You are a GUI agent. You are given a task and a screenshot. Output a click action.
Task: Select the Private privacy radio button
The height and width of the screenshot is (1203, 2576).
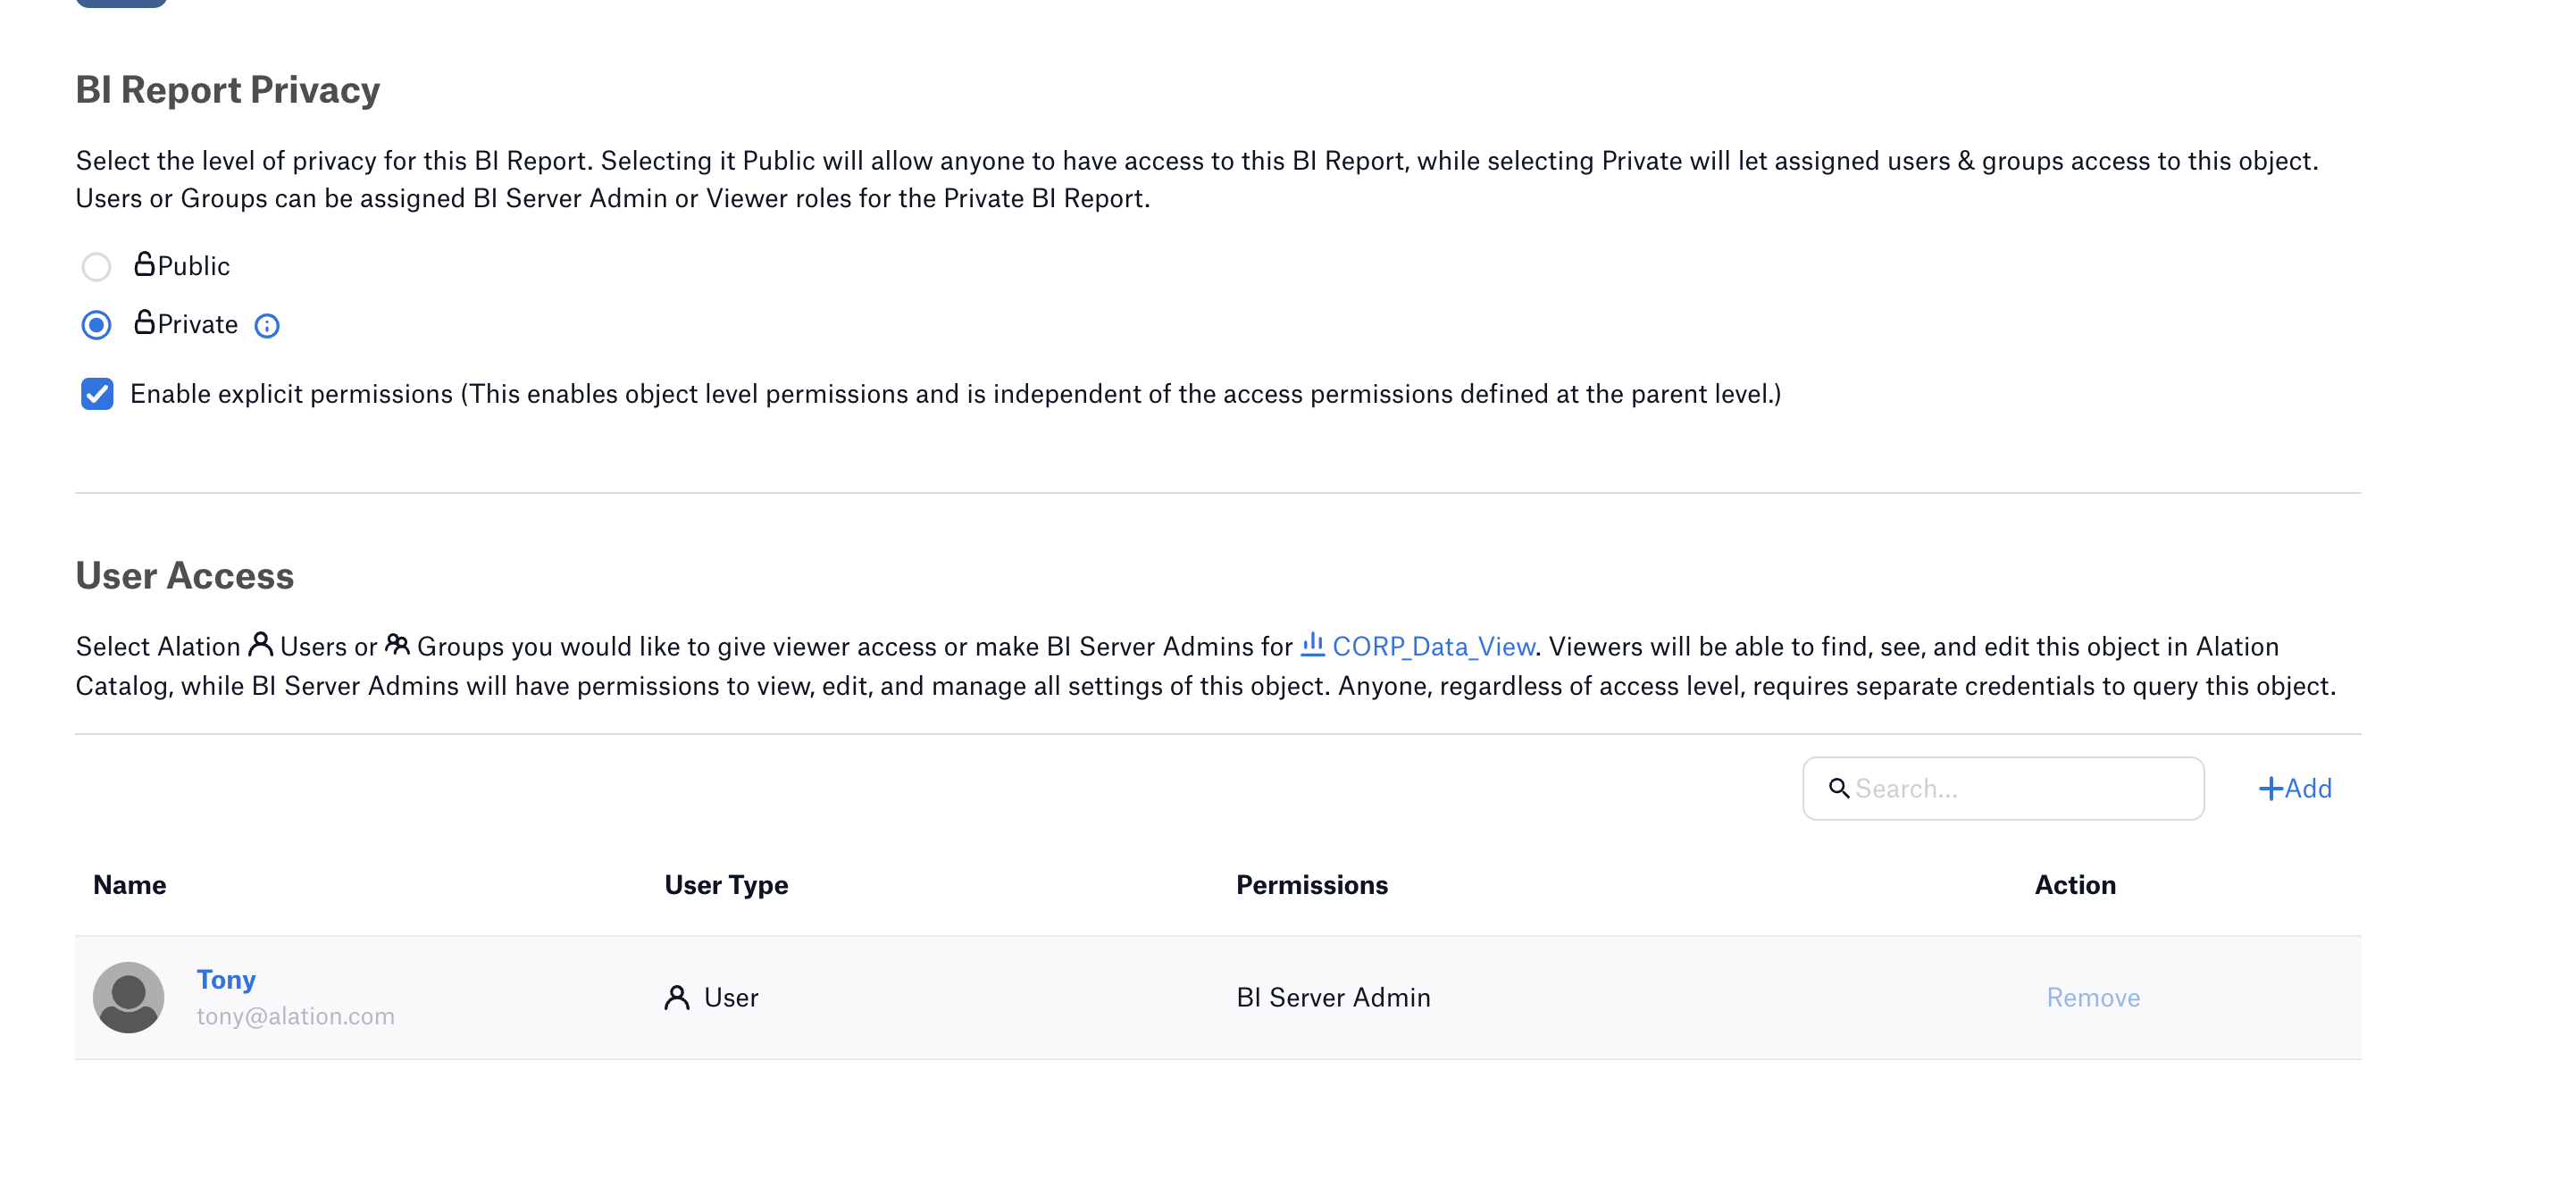tap(96, 325)
